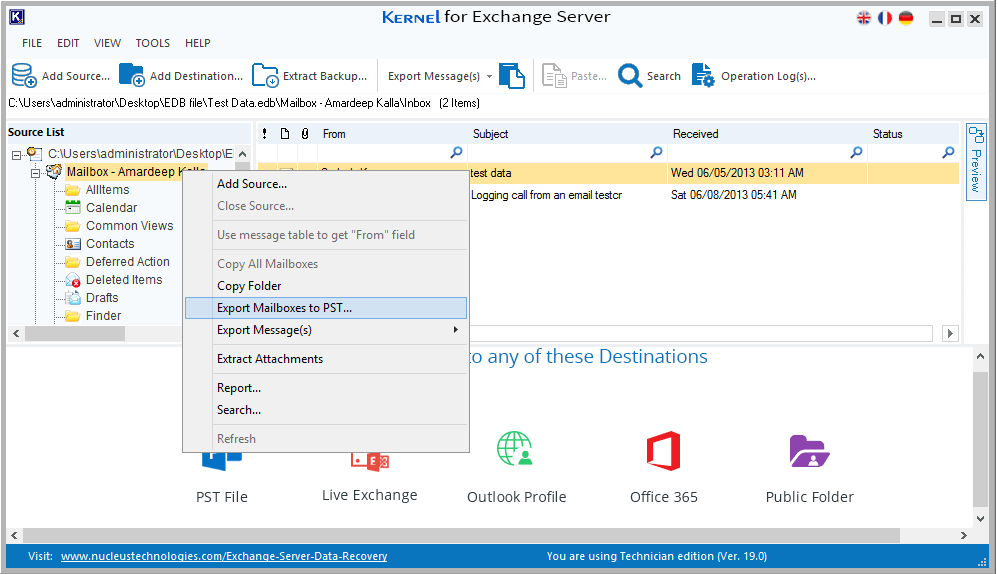Click the Status column search magnifier
The height and width of the screenshot is (574, 998).
948,152
